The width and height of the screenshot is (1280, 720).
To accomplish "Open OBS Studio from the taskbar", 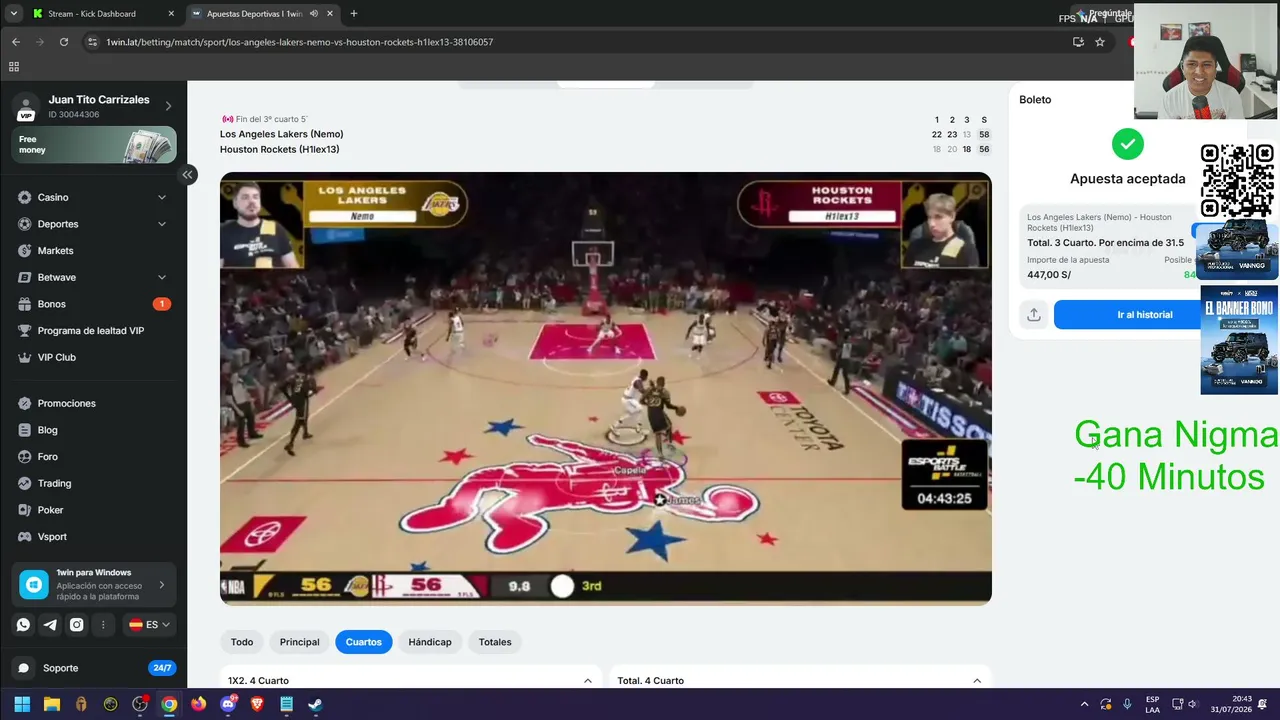I will pos(140,704).
